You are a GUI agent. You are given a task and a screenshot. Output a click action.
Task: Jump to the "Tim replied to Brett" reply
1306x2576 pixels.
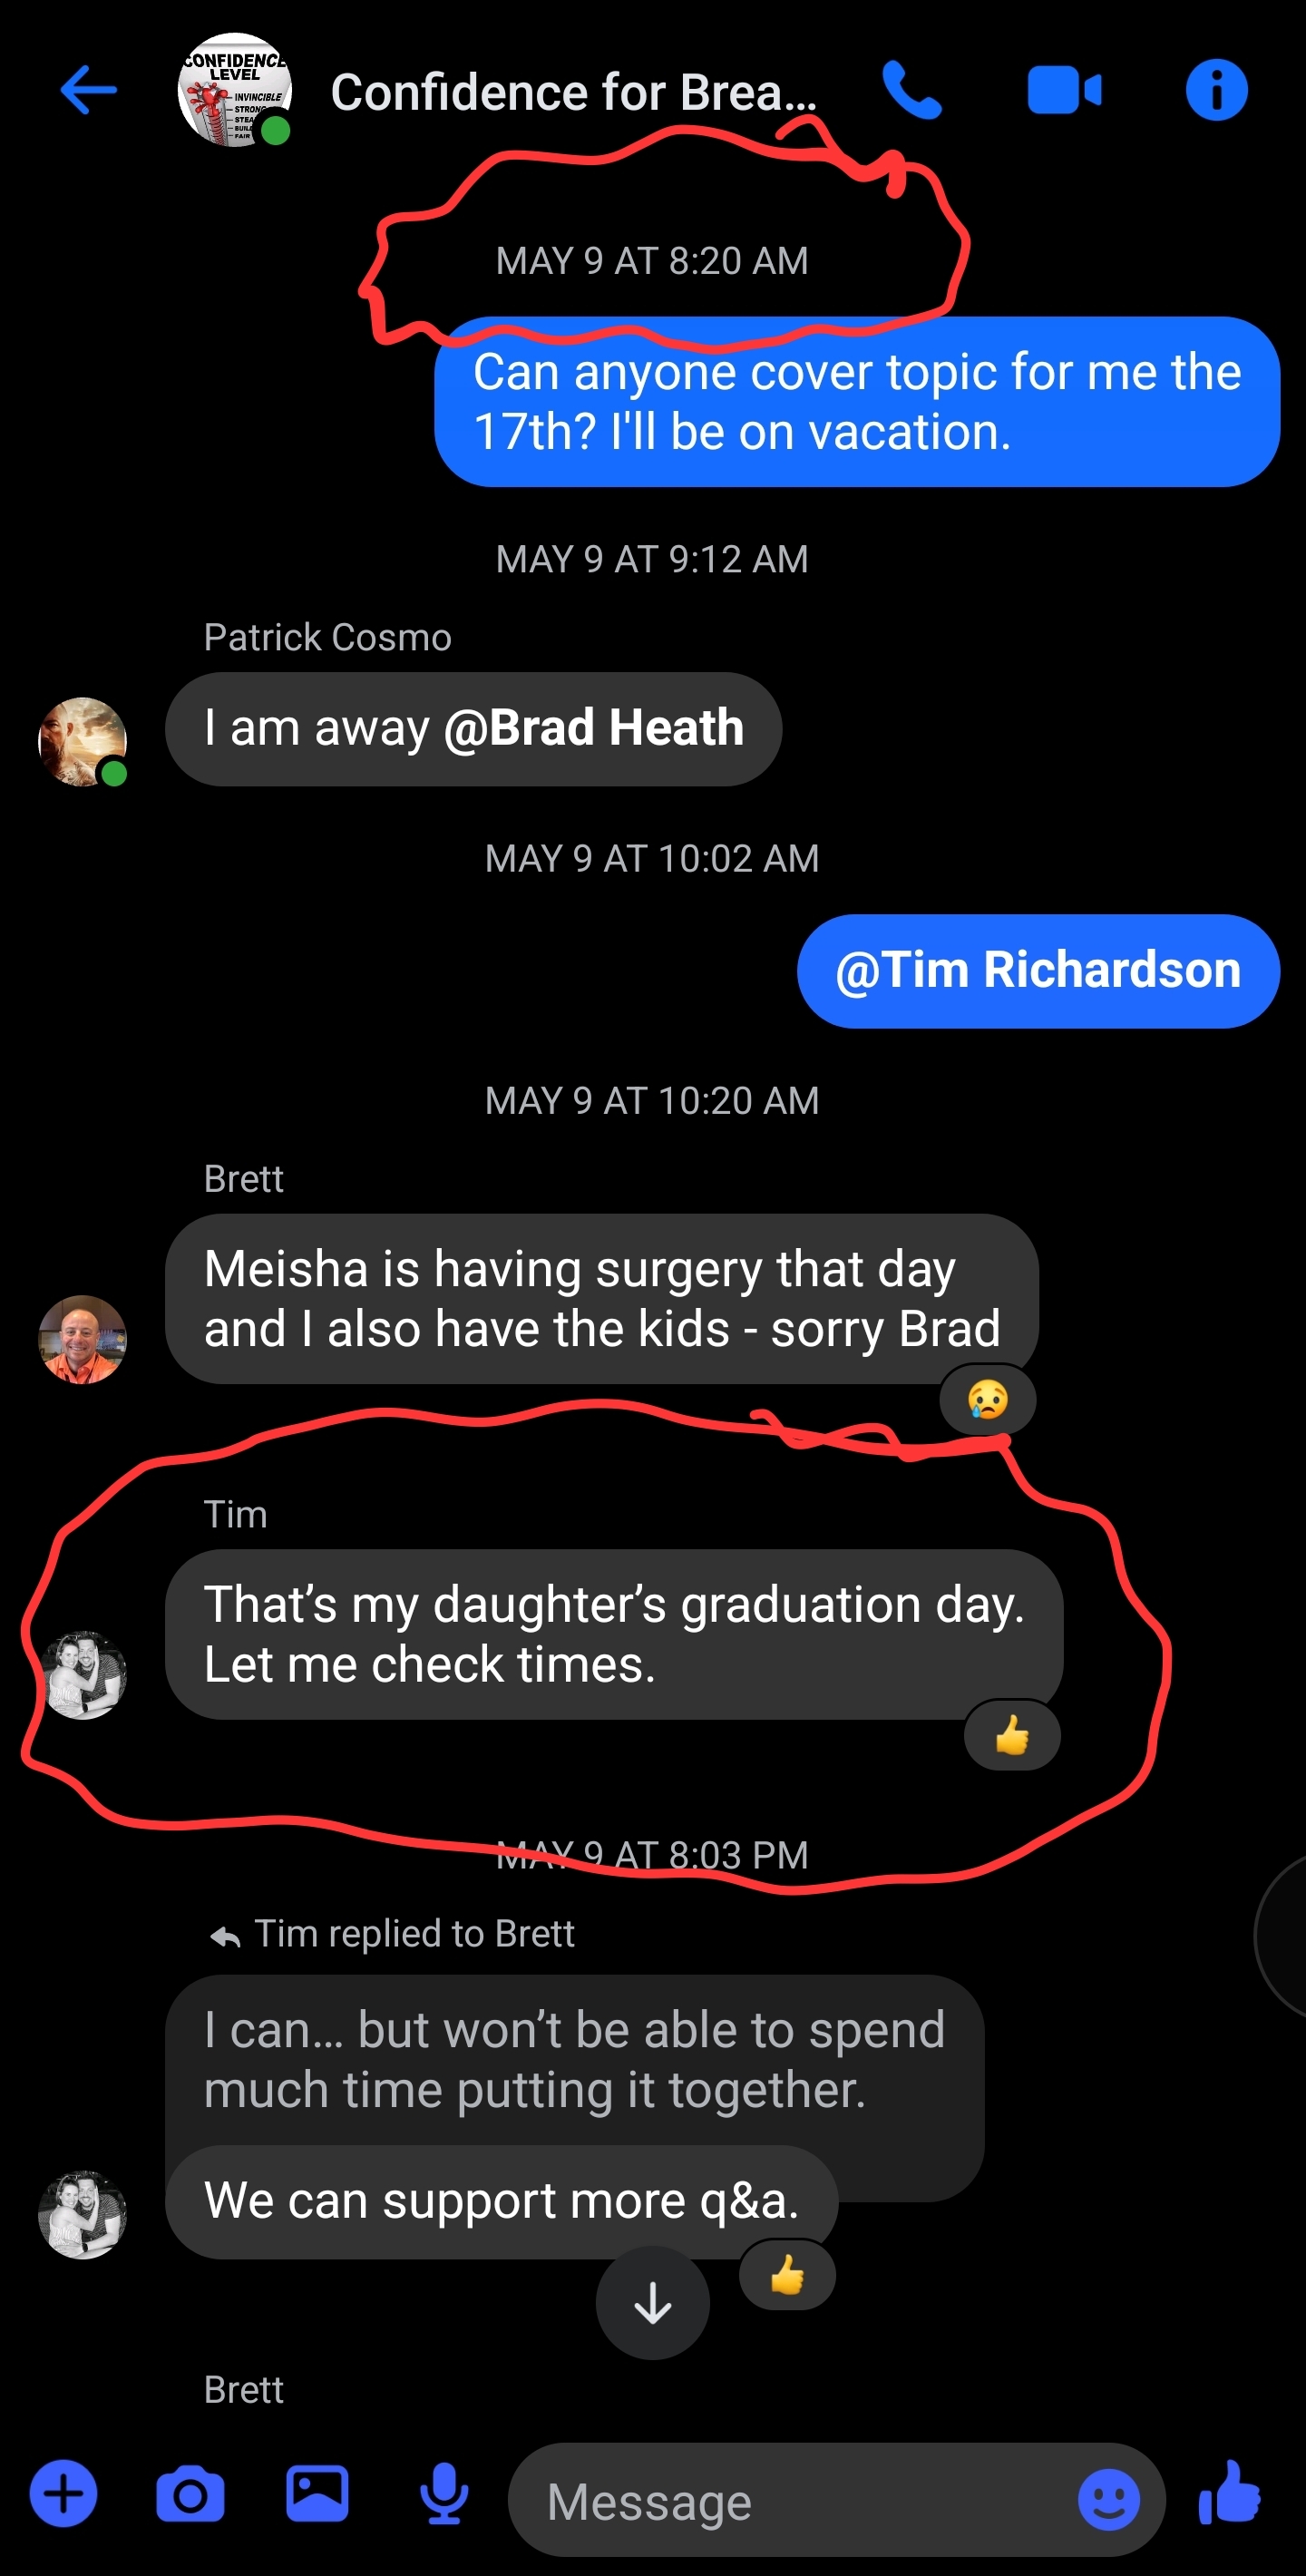tap(413, 1934)
